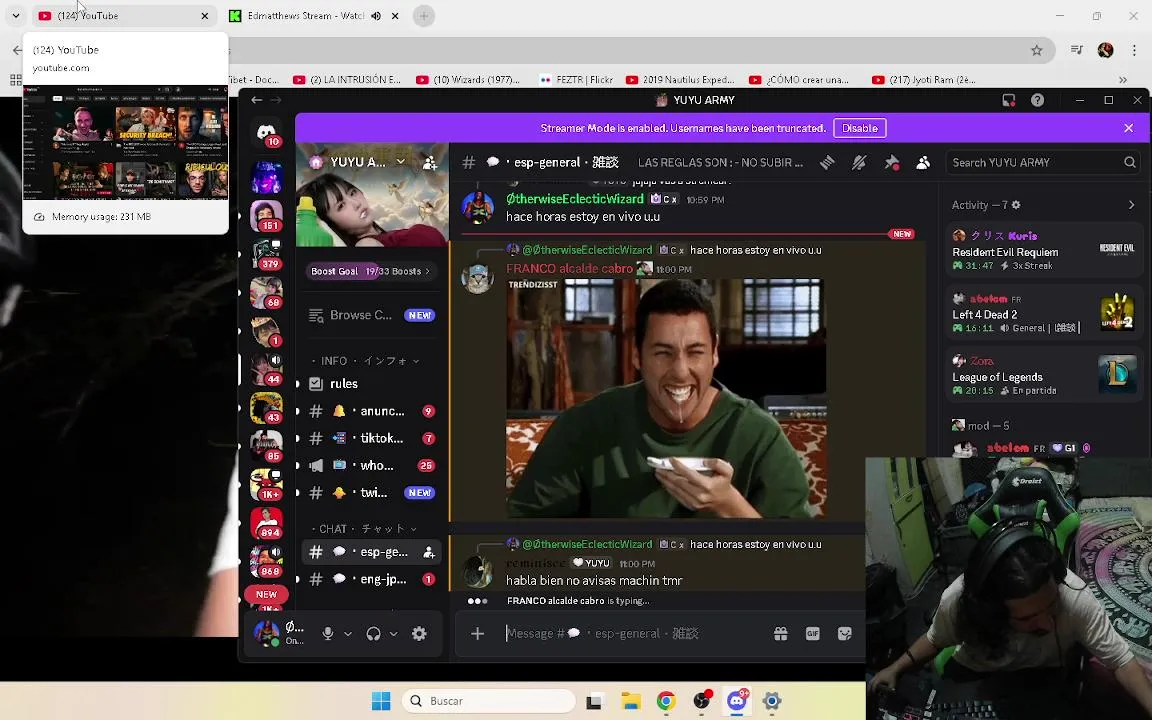The width and height of the screenshot is (1152, 720).
Task: Dismiss Streamer Mode banner with X
Action: click(x=1128, y=128)
